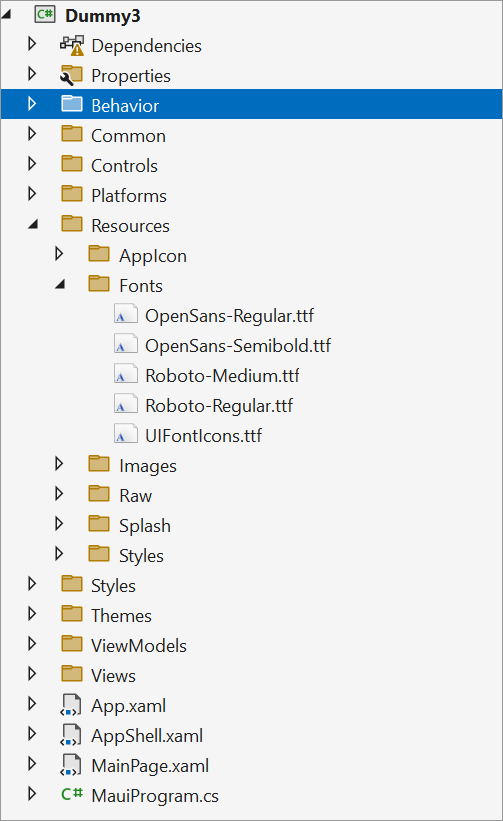503x821 pixels.
Task: Click the font file icon of OpenSans-Semibold.ttf
Action: coord(126,345)
